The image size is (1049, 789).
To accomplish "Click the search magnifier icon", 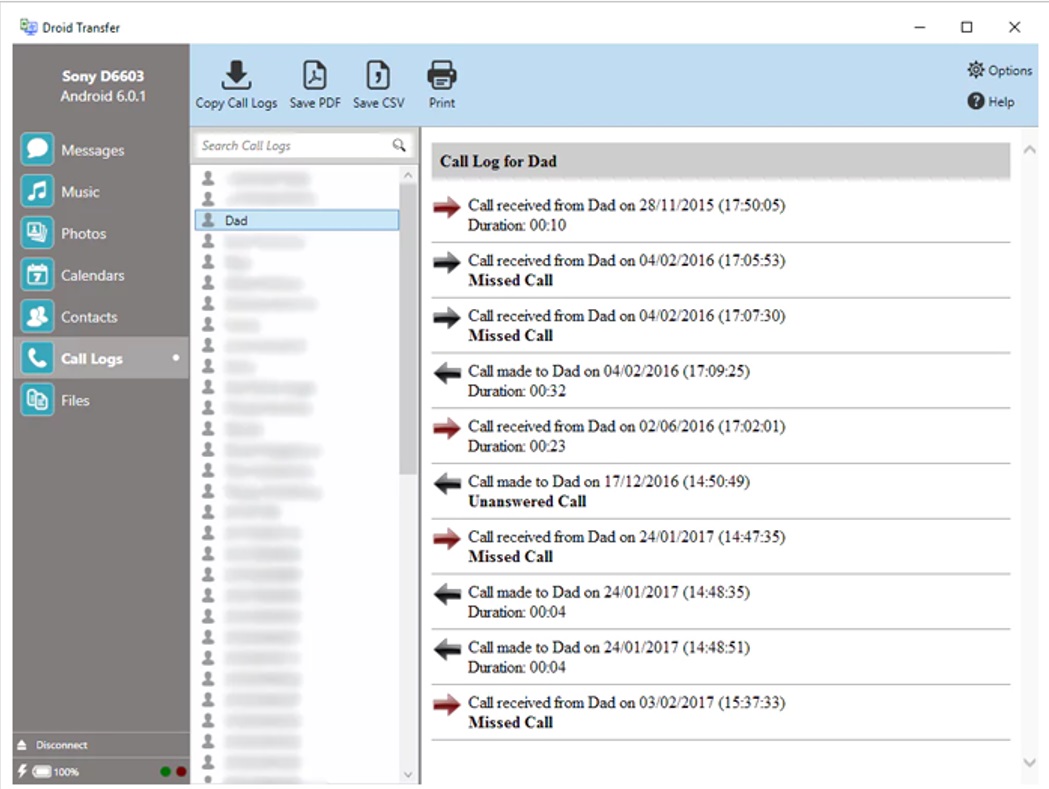I will coord(399,145).
